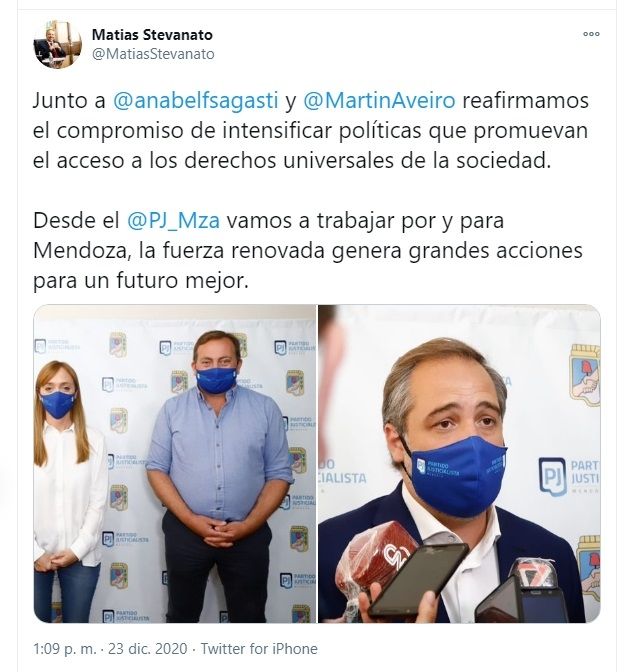Open left photo of two people in masks
The image size is (631, 672).
click(x=175, y=463)
